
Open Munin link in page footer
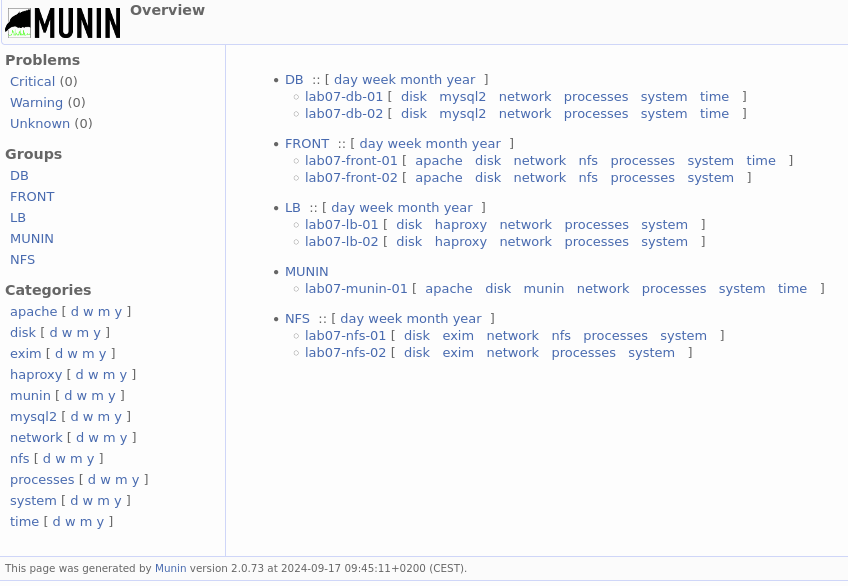[170, 569]
